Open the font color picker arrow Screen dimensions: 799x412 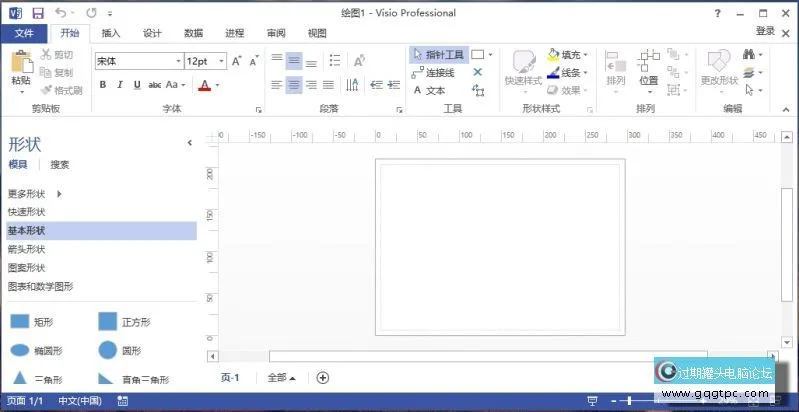point(217,86)
